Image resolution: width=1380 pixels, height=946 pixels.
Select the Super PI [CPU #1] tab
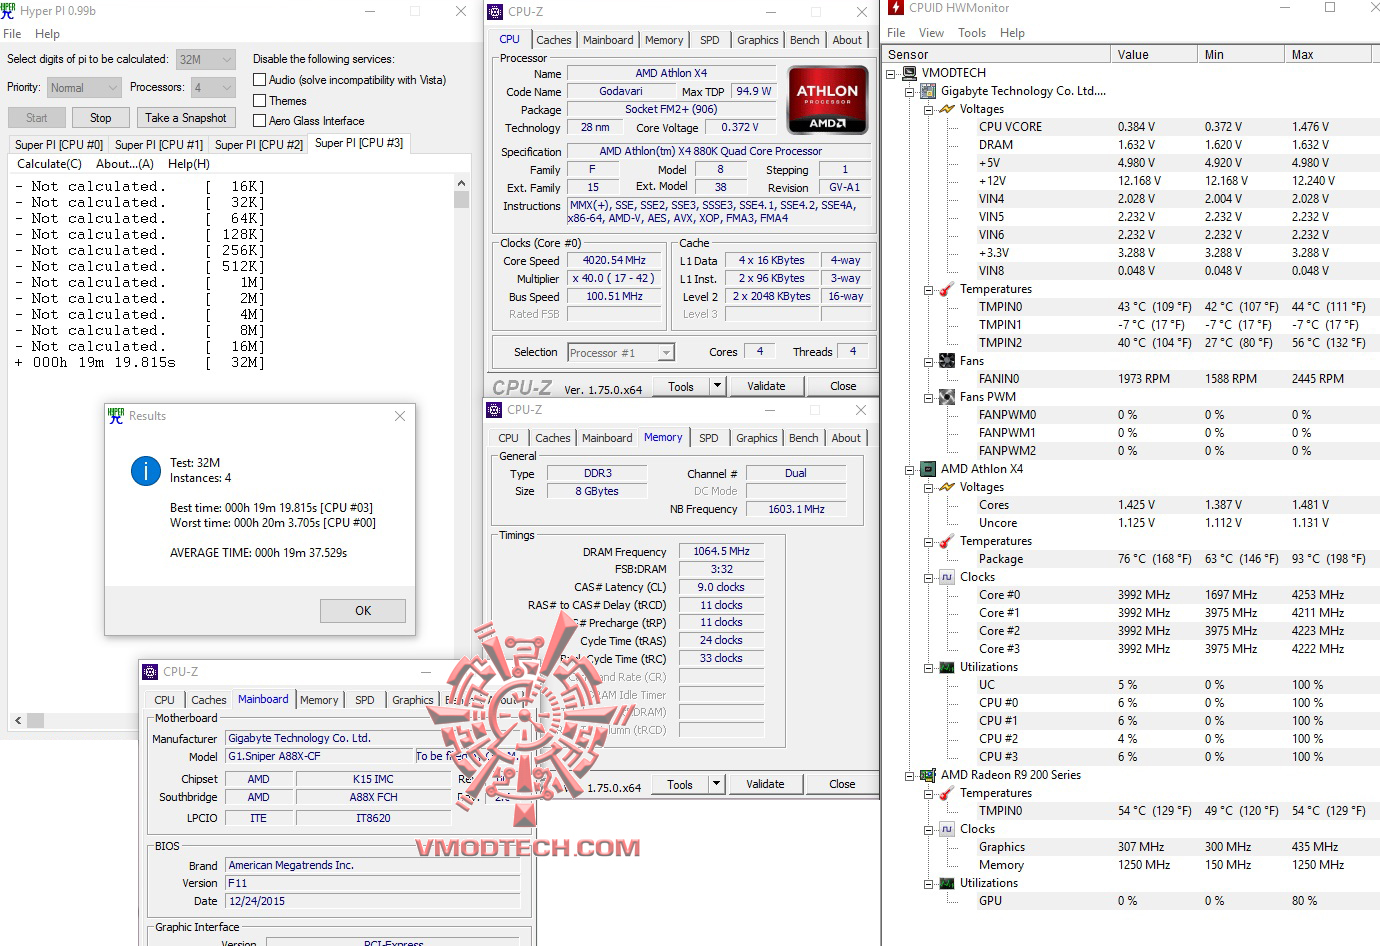[x=158, y=145]
